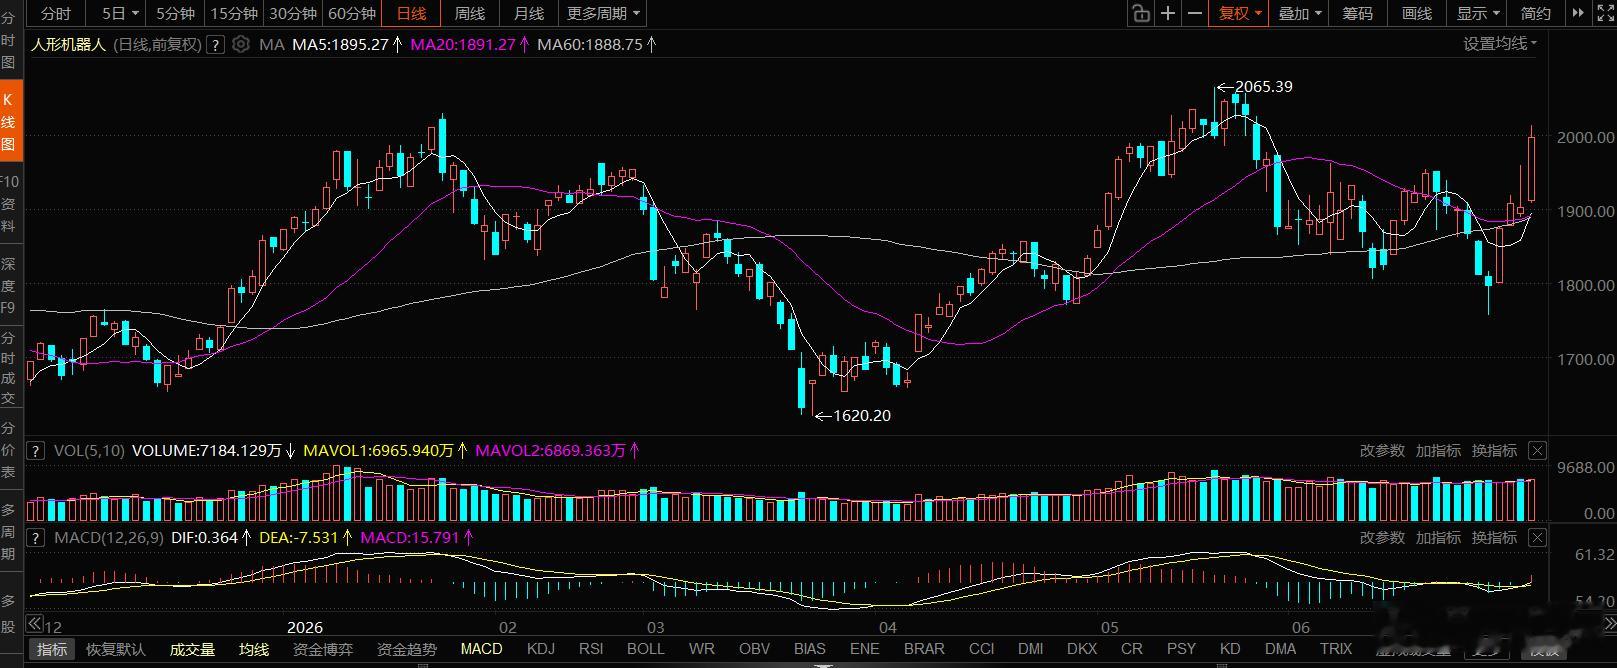Image resolution: width=1617 pixels, height=668 pixels.
Task: Select the TRIX indicator
Action: (1336, 649)
